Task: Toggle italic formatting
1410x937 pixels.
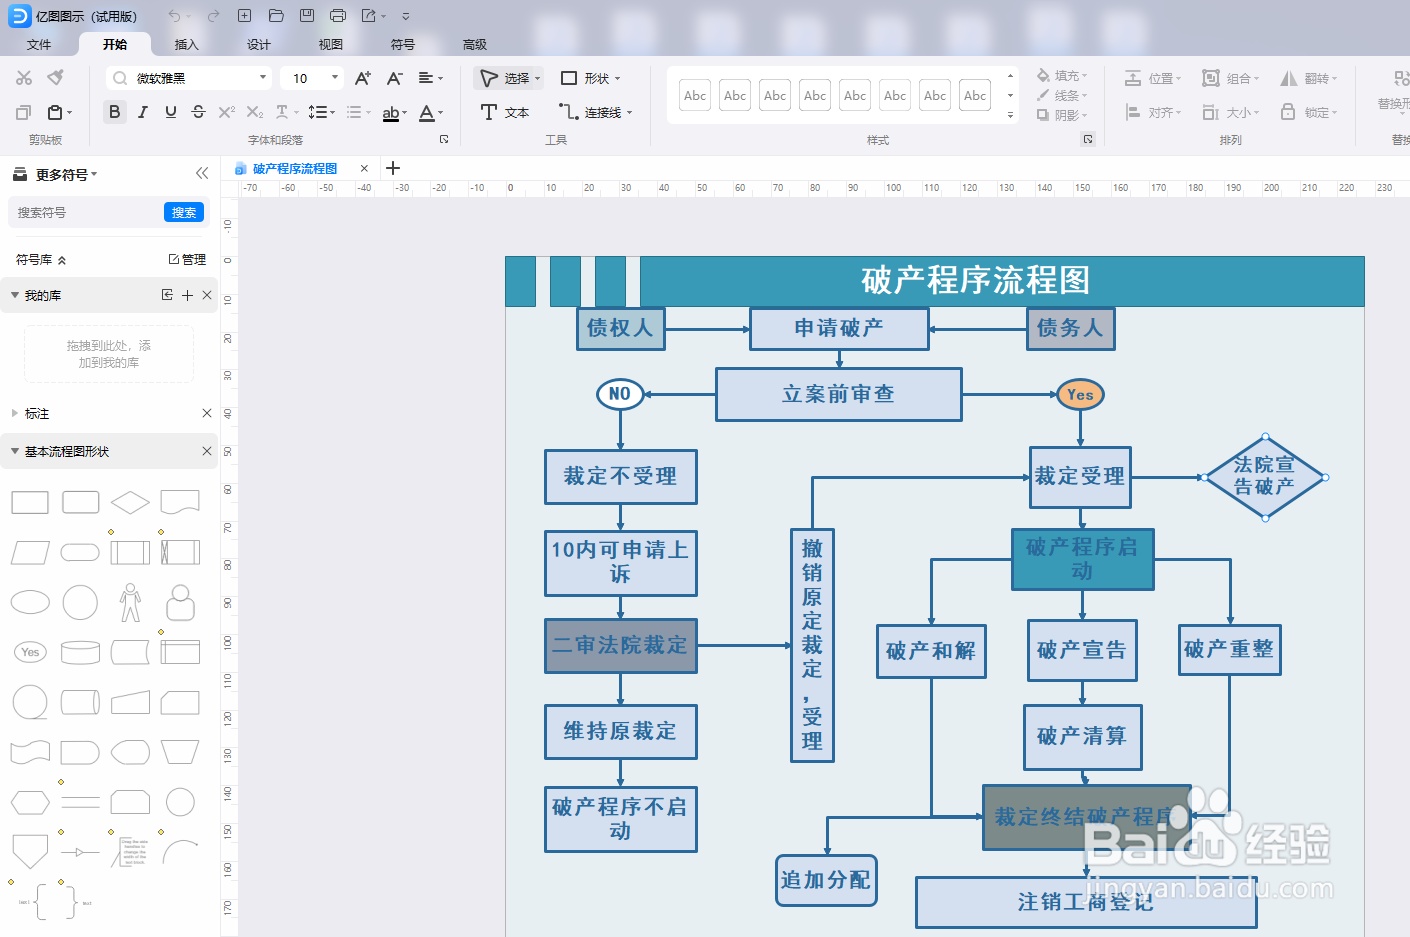Action: point(141,112)
